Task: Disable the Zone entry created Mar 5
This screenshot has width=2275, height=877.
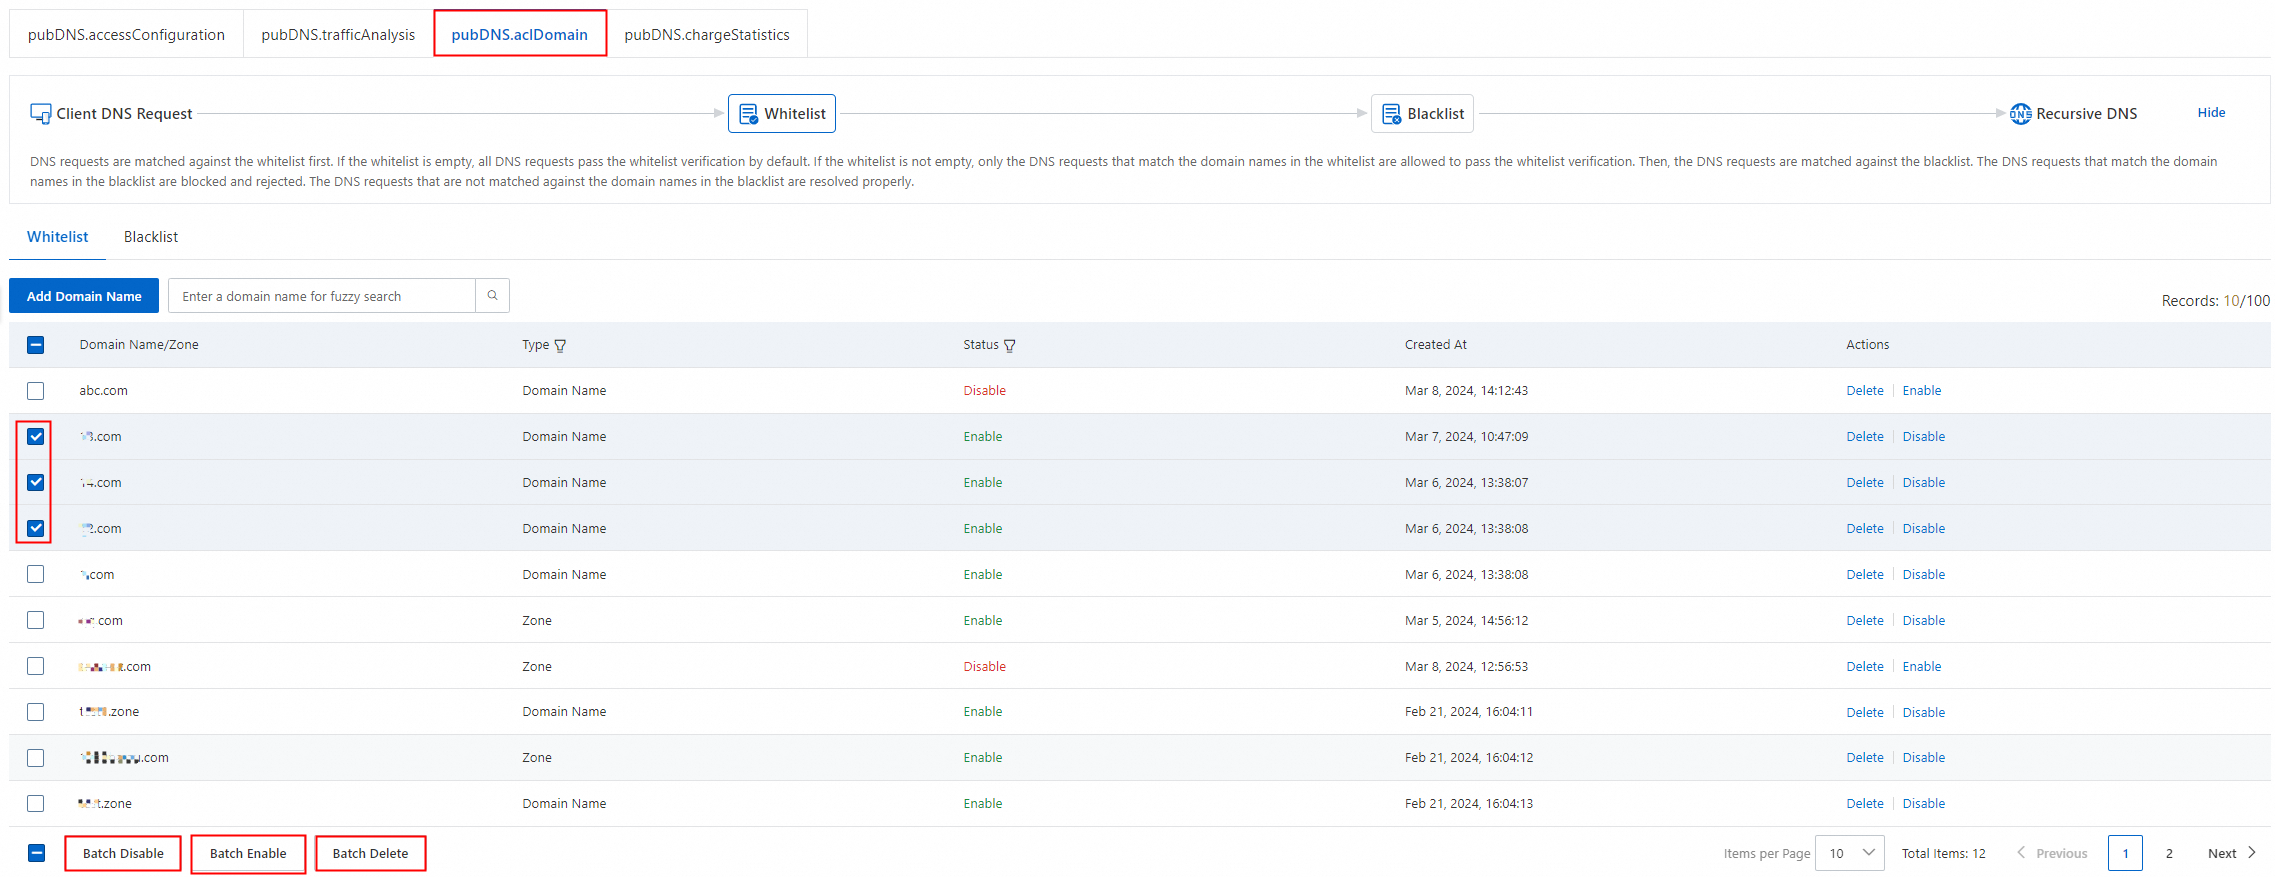Action: pos(1924,621)
